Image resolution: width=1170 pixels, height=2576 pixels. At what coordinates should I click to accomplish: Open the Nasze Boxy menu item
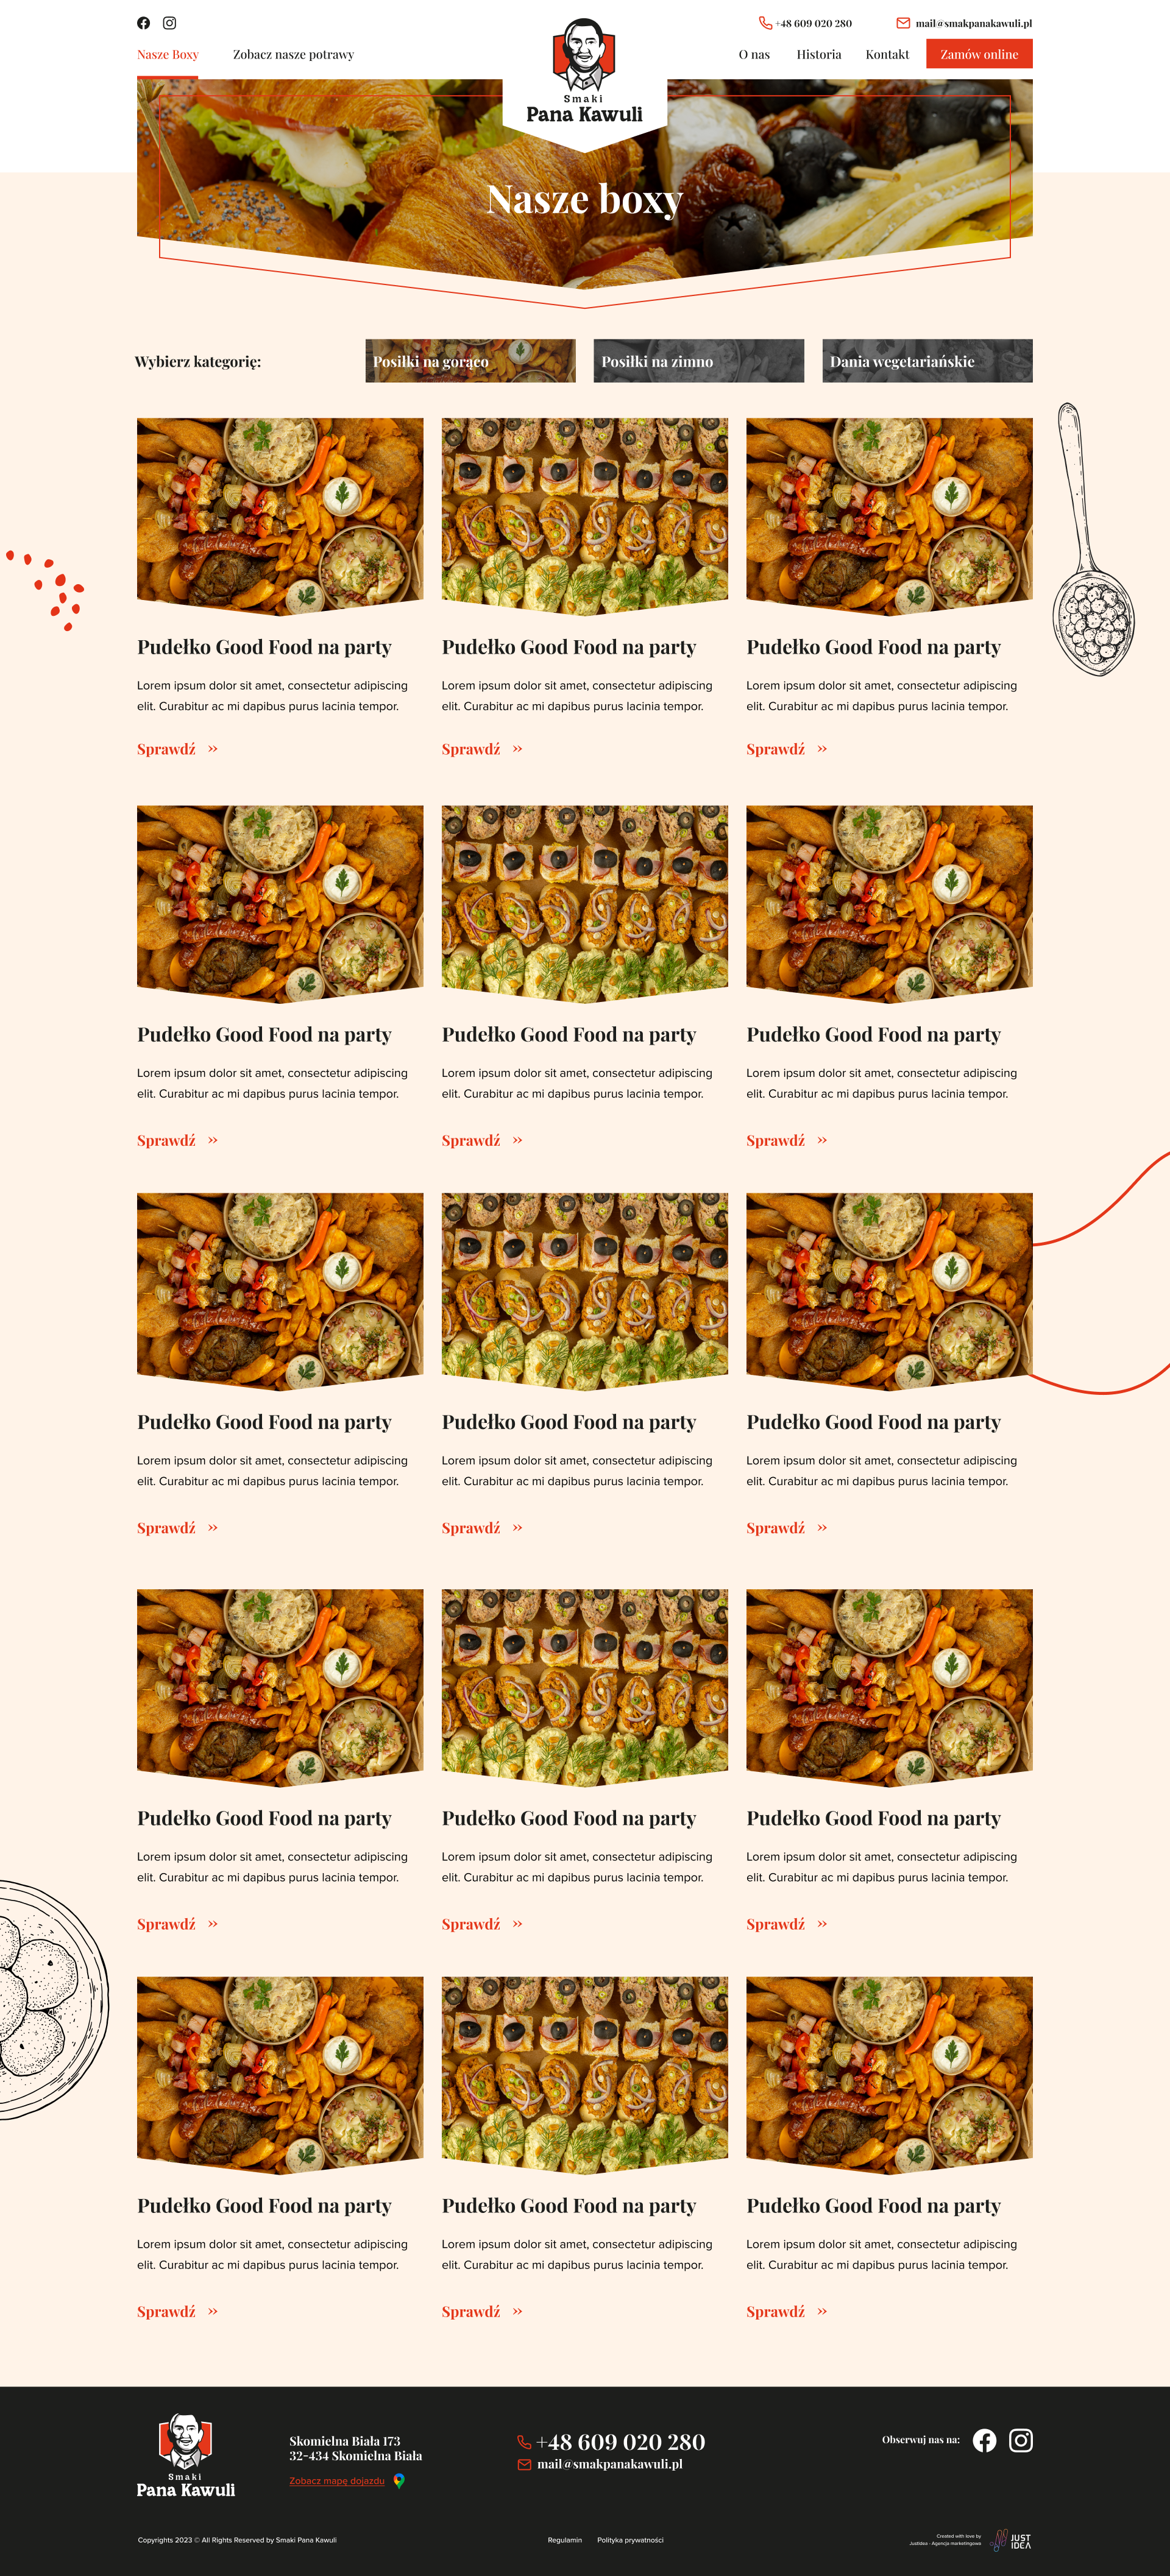[168, 54]
